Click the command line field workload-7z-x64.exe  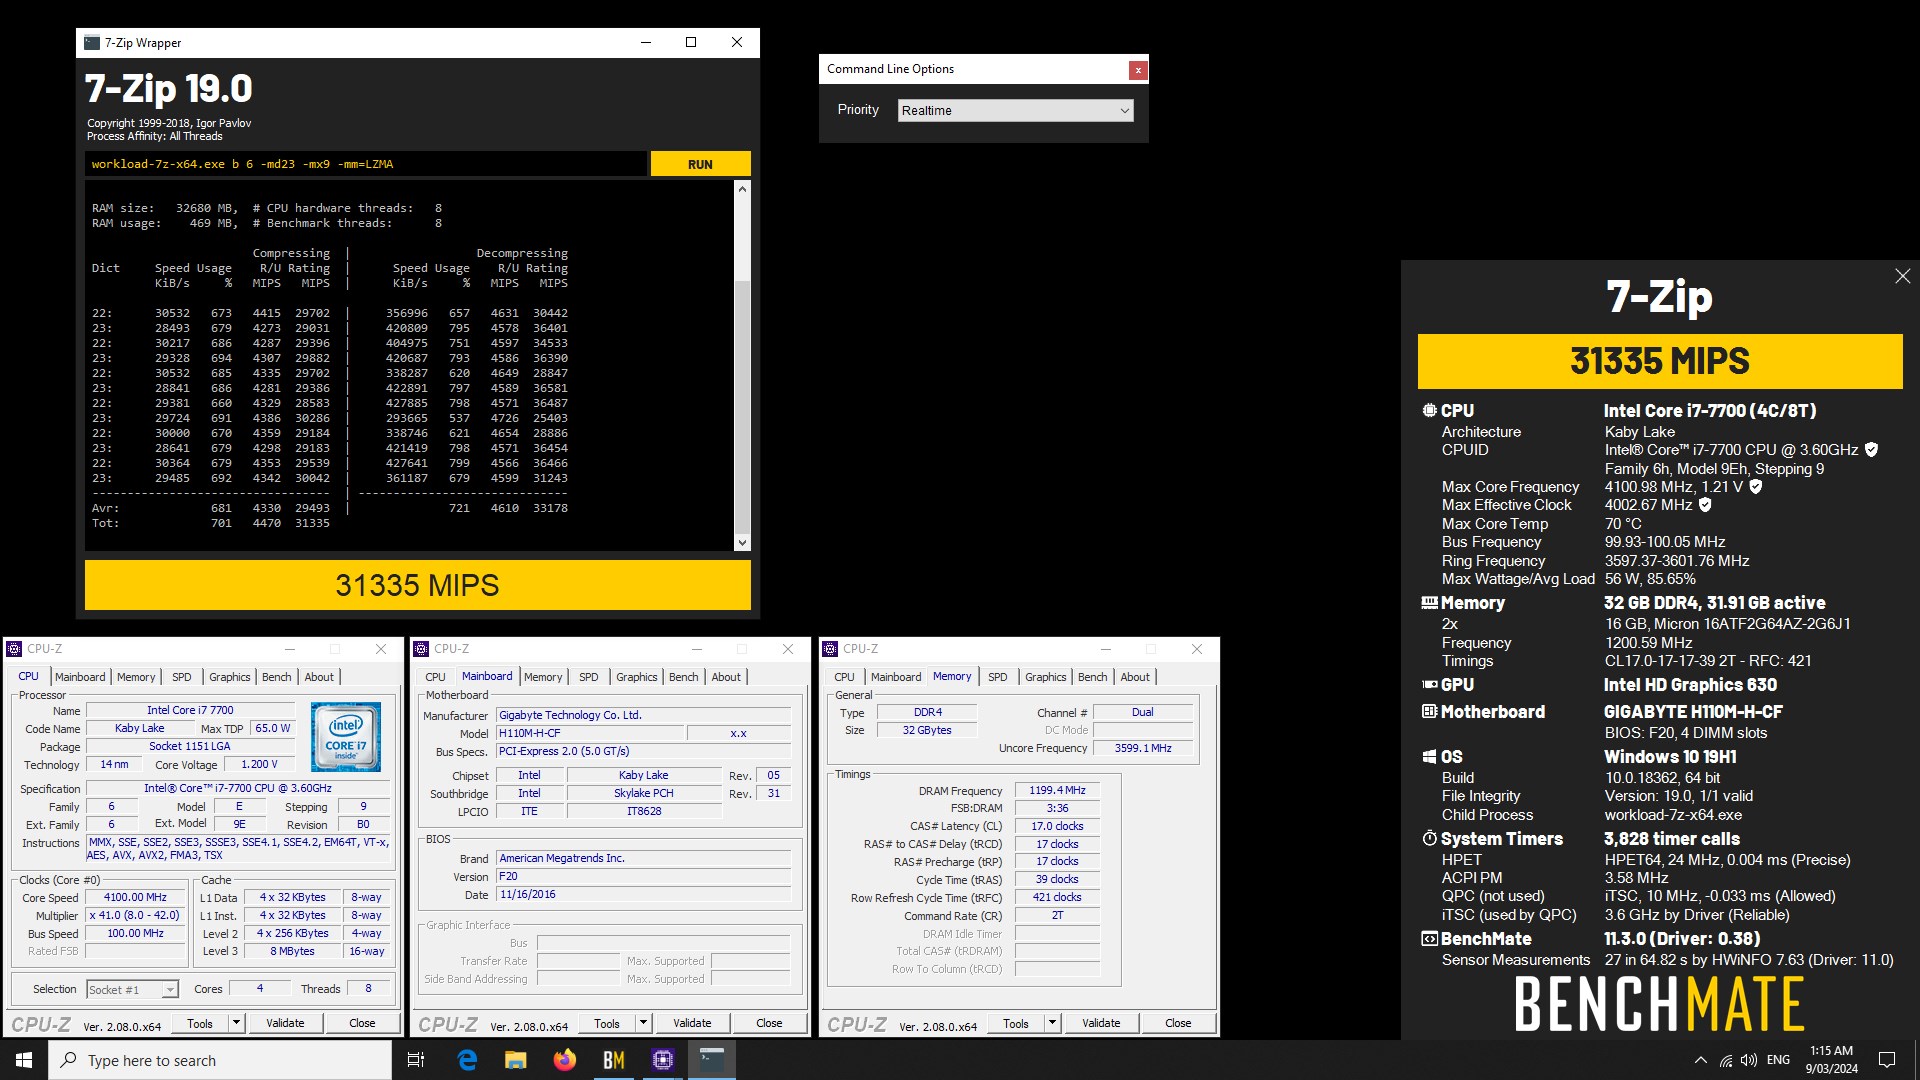[x=366, y=164]
